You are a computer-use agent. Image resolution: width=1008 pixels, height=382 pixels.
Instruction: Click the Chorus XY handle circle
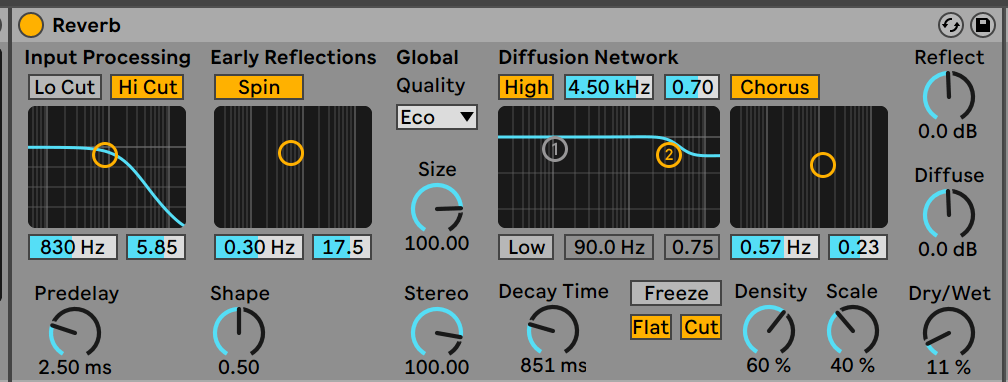[822, 165]
